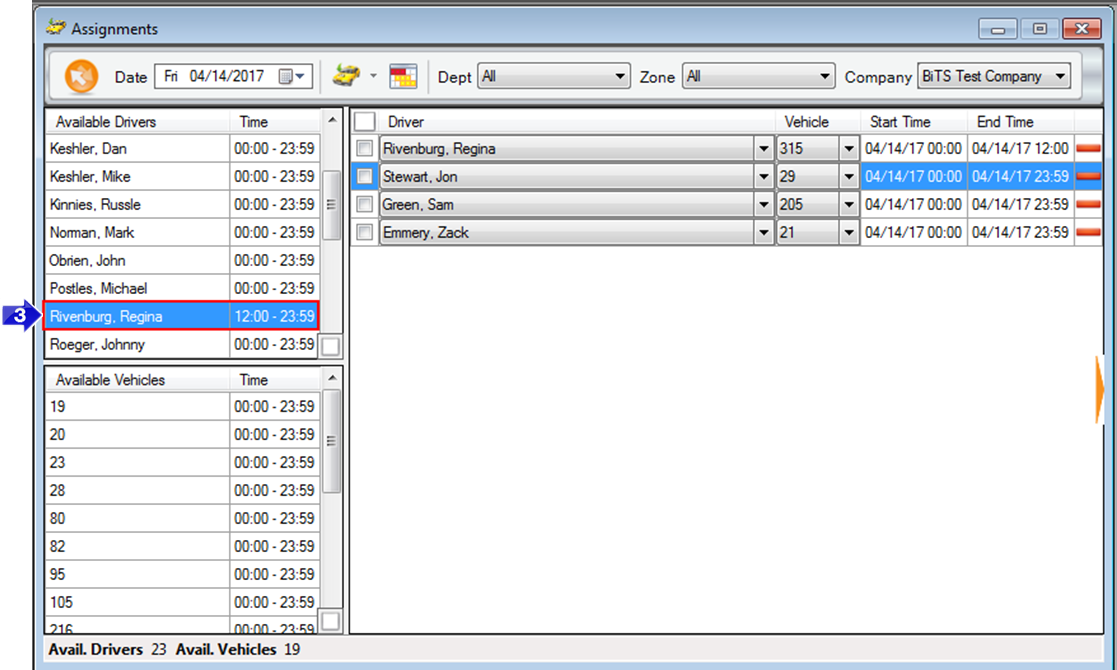1117x670 pixels.
Task: Open vehicle dropdown showing 205
Action: (848, 204)
